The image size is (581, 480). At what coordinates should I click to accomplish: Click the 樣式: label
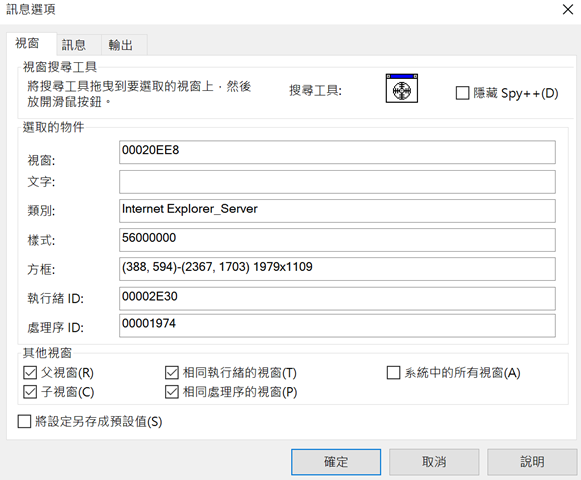(x=41, y=240)
